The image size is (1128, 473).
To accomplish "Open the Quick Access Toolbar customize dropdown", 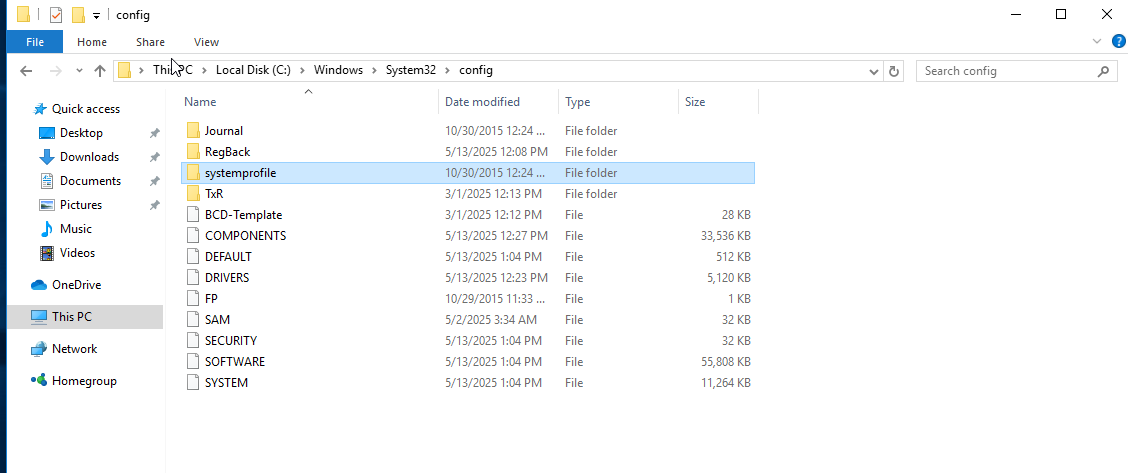I will 96,15.
